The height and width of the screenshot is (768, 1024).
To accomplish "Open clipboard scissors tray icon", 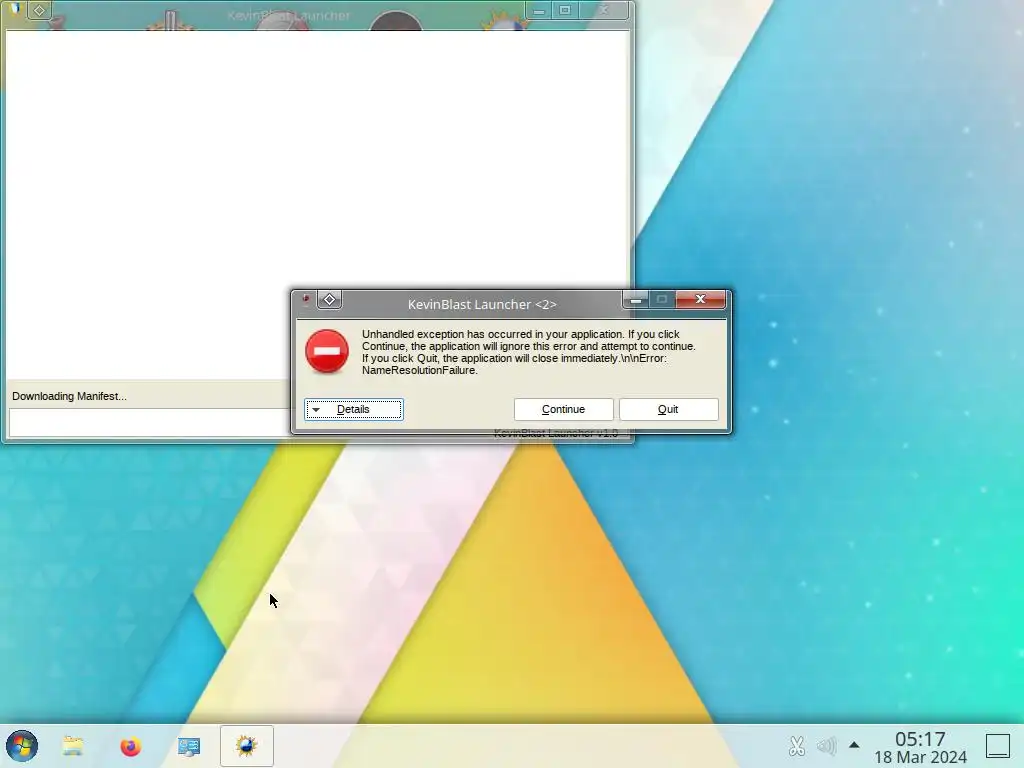I will [x=797, y=746].
